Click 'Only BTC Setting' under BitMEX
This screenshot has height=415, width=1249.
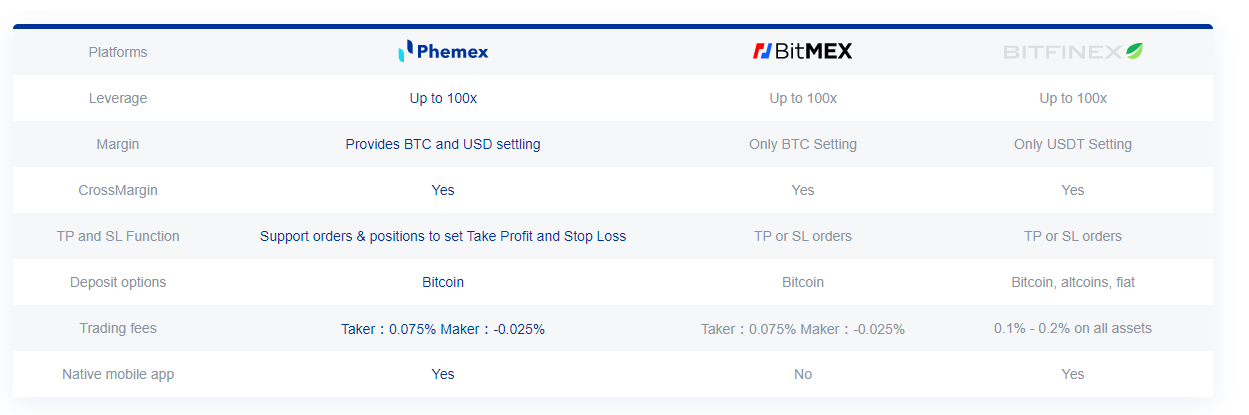click(803, 144)
